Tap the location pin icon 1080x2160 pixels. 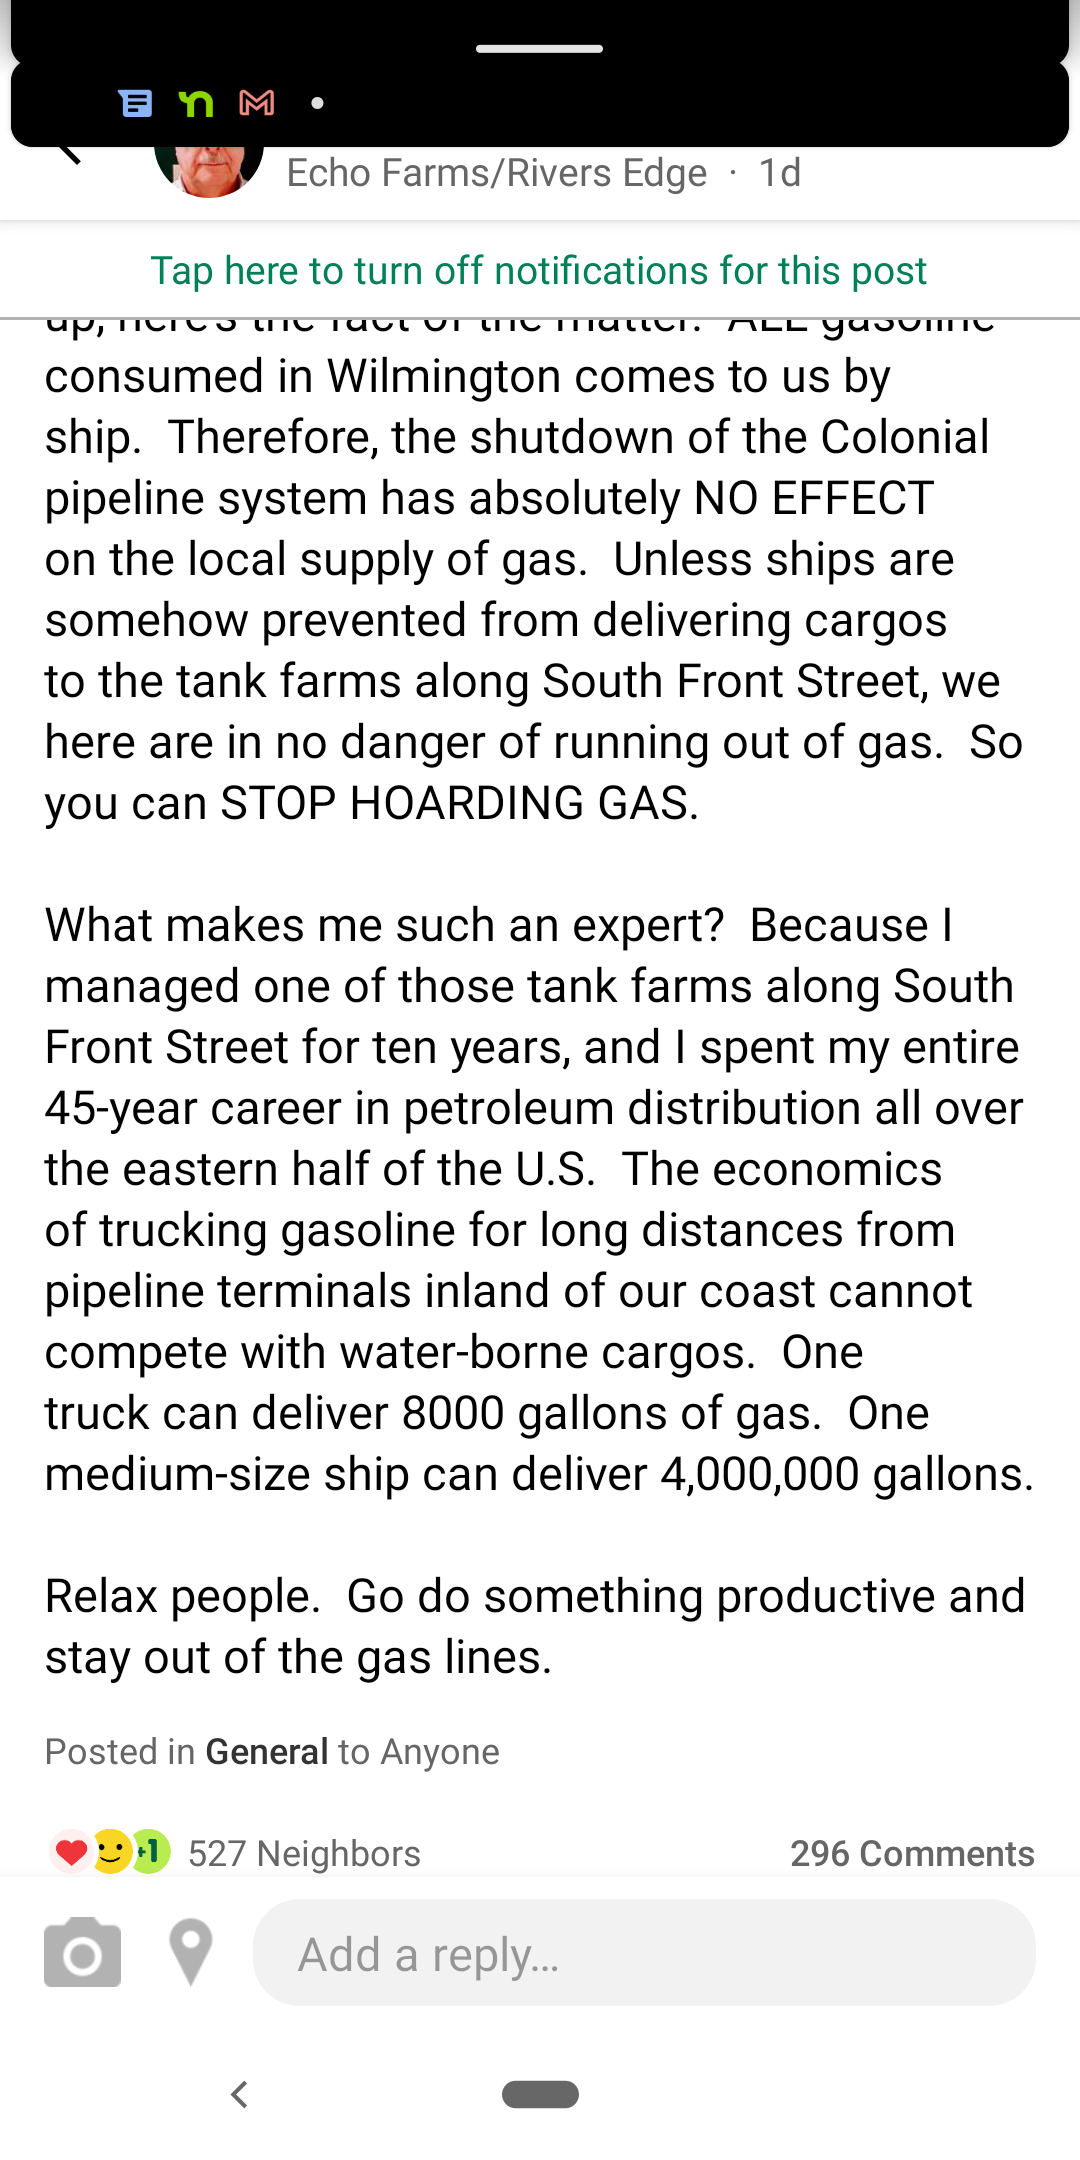pos(191,1952)
